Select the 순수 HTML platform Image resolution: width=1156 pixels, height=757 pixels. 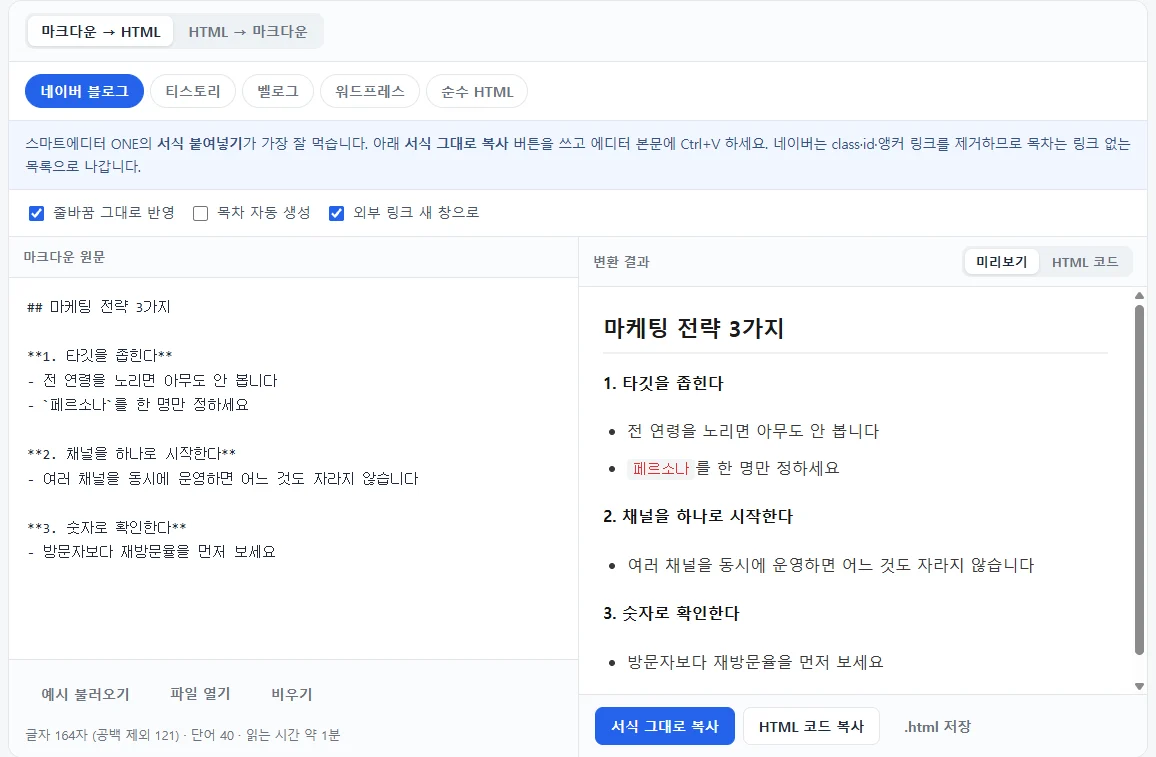point(477,91)
